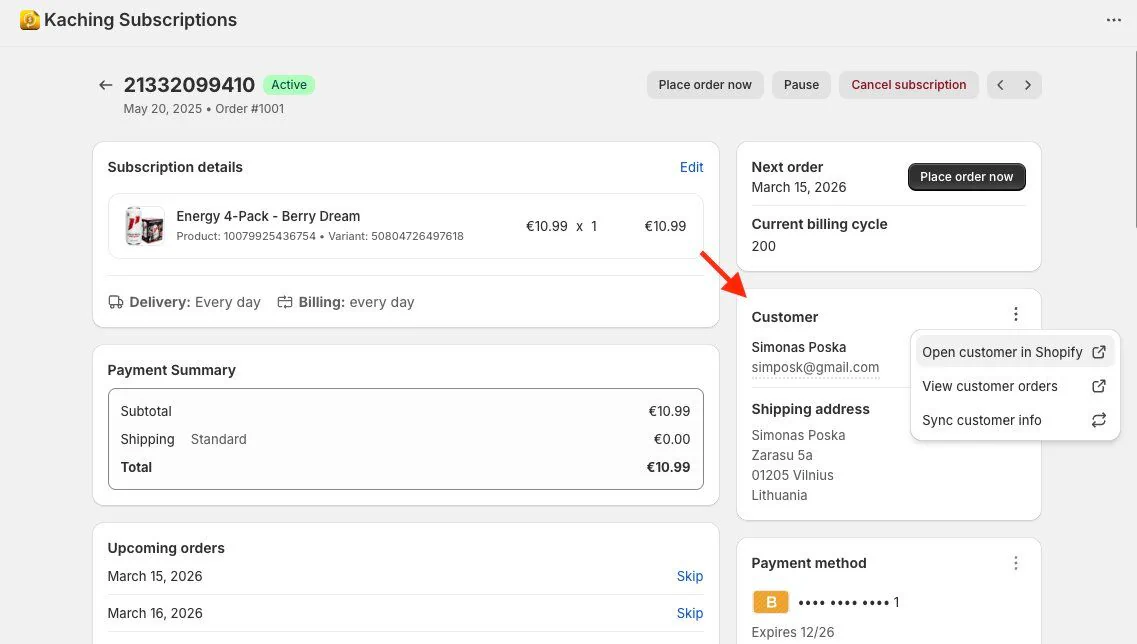The width and height of the screenshot is (1137, 644).
Task: Click the dark Place order now button under Next order
Action: coord(967,177)
